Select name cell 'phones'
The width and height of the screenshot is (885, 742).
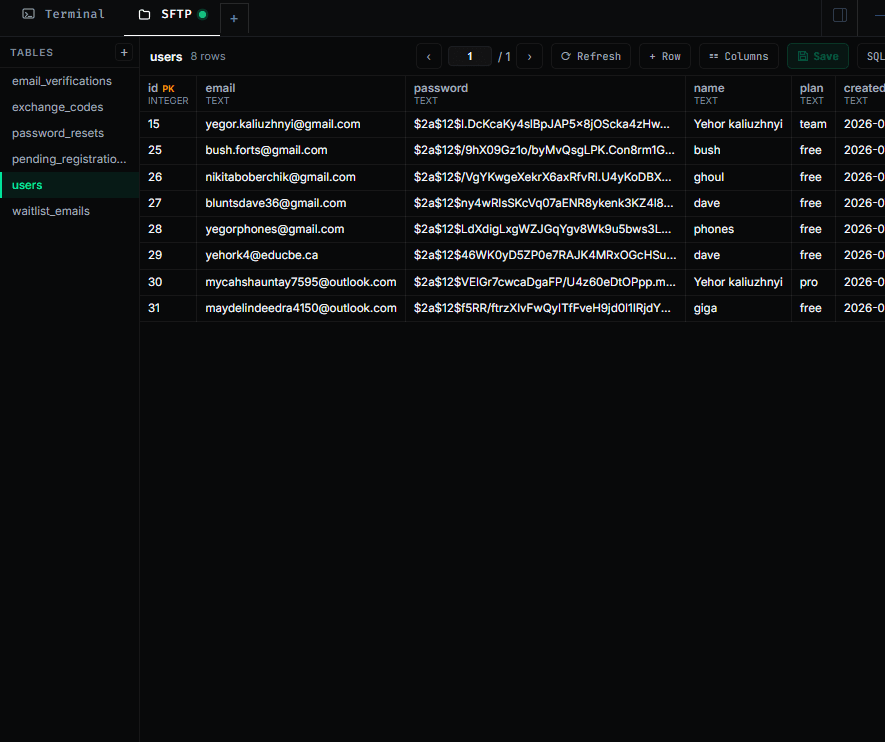pyautogui.click(x=738, y=229)
